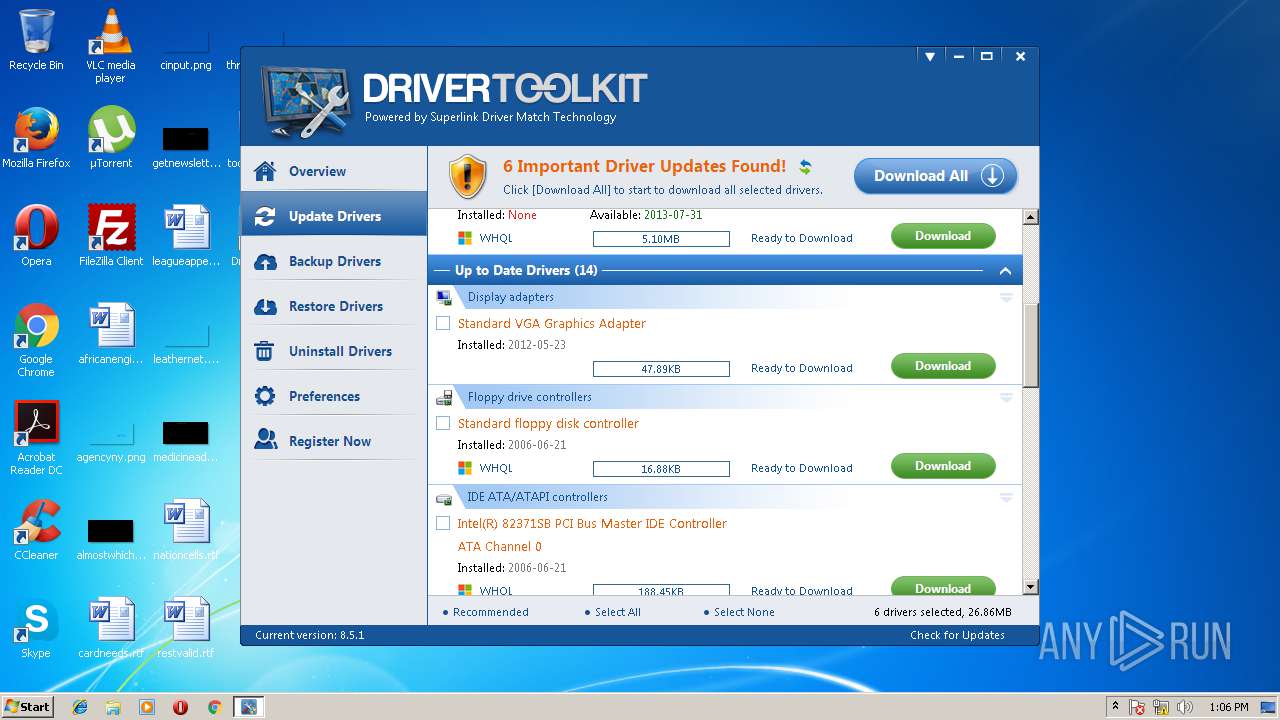The height and width of the screenshot is (720, 1280).
Task: Open Internet Explorer from the taskbar
Action: point(80,707)
